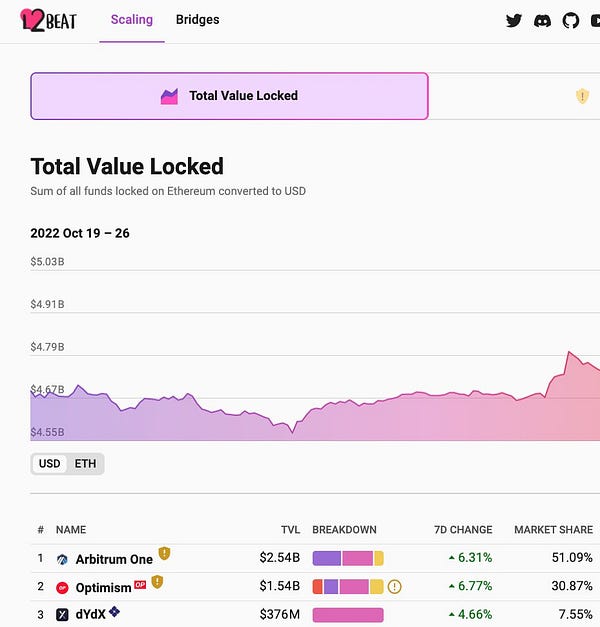Click the 2022 Oct 19 – 26 date range
Viewport: 600px width, 627px height.
click(x=80, y=233)
